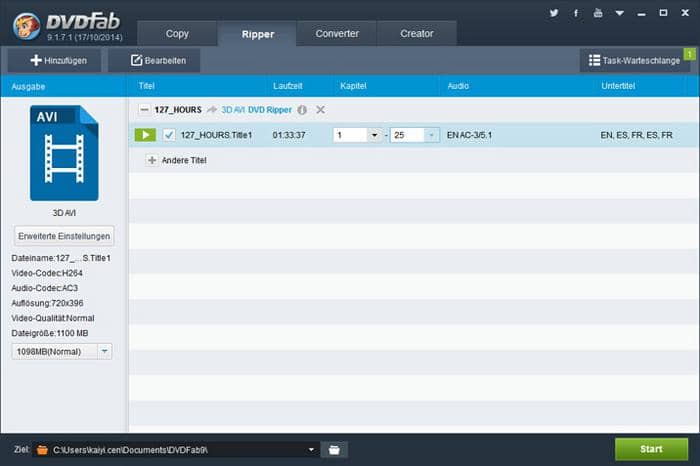Expand Andere Titel with plus icon
This screenshot has width=700, height=466.
click(152, 160)
